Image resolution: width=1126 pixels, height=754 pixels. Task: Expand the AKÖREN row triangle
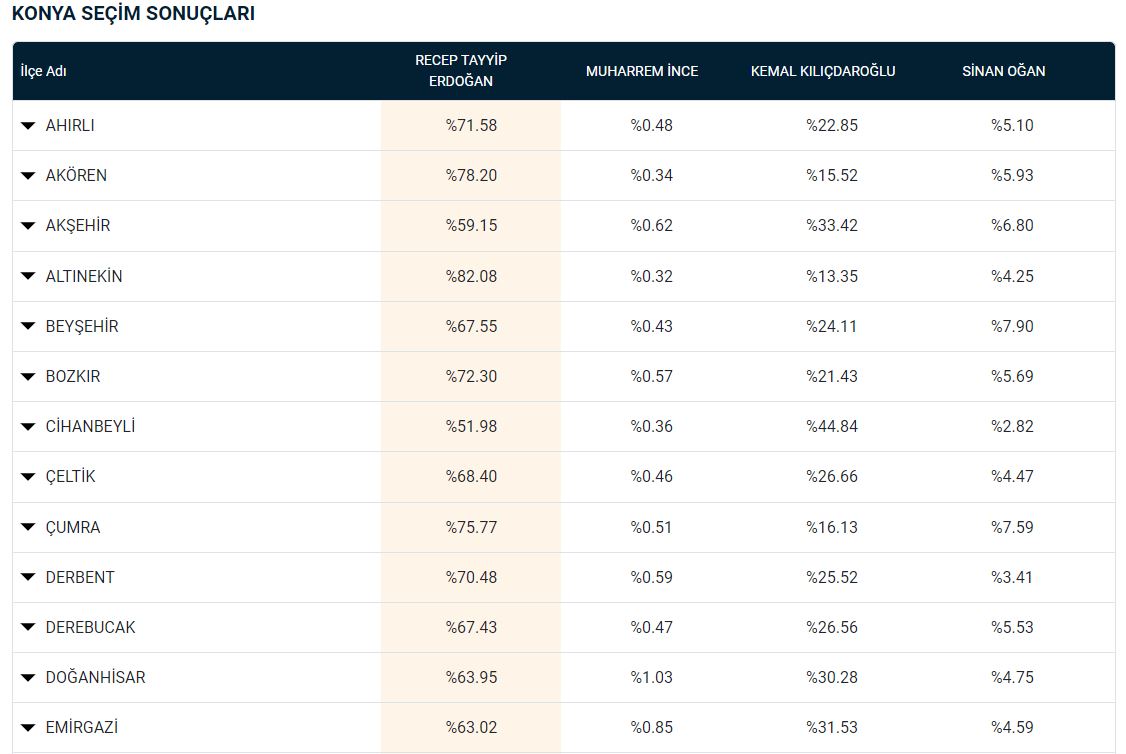click(x=28, y=176)
